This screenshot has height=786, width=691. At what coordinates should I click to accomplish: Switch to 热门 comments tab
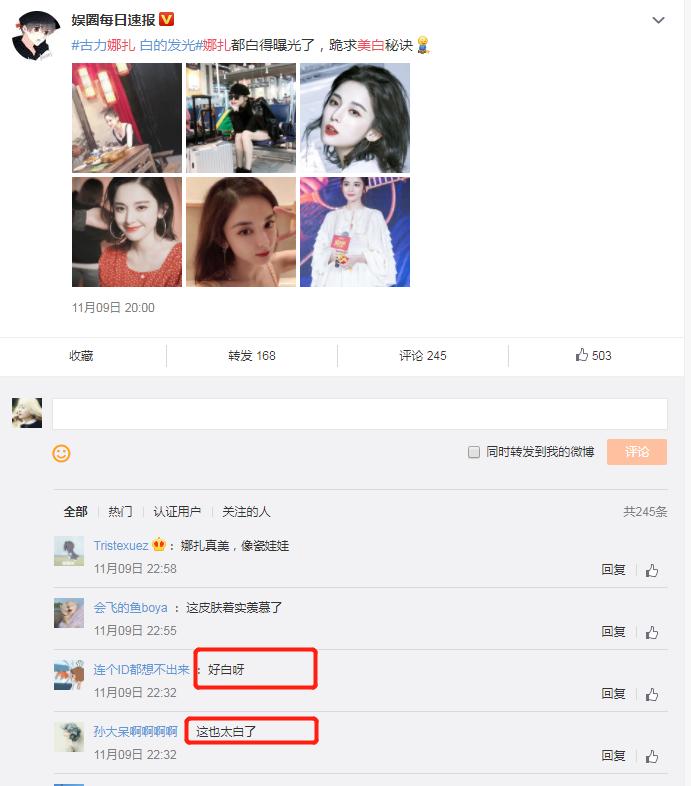[120, 511]
